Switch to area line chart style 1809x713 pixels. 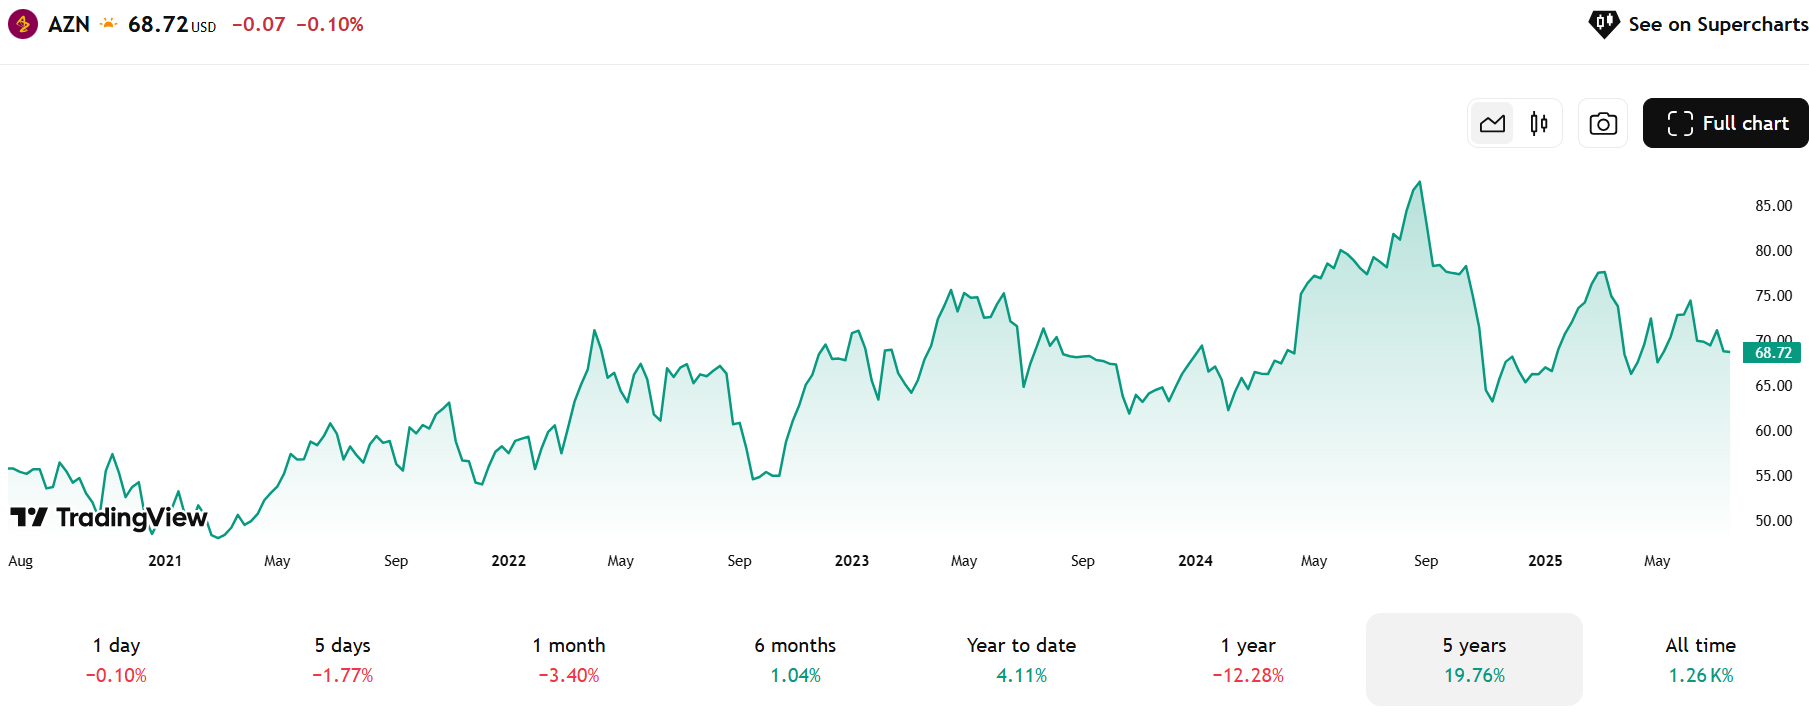[1492, 124]
